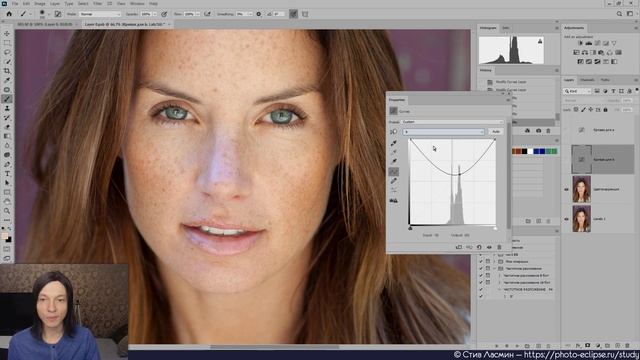Click the on-image adjustment hand tool in Curves
The image size is (640, 360).
tap(393, 132)
